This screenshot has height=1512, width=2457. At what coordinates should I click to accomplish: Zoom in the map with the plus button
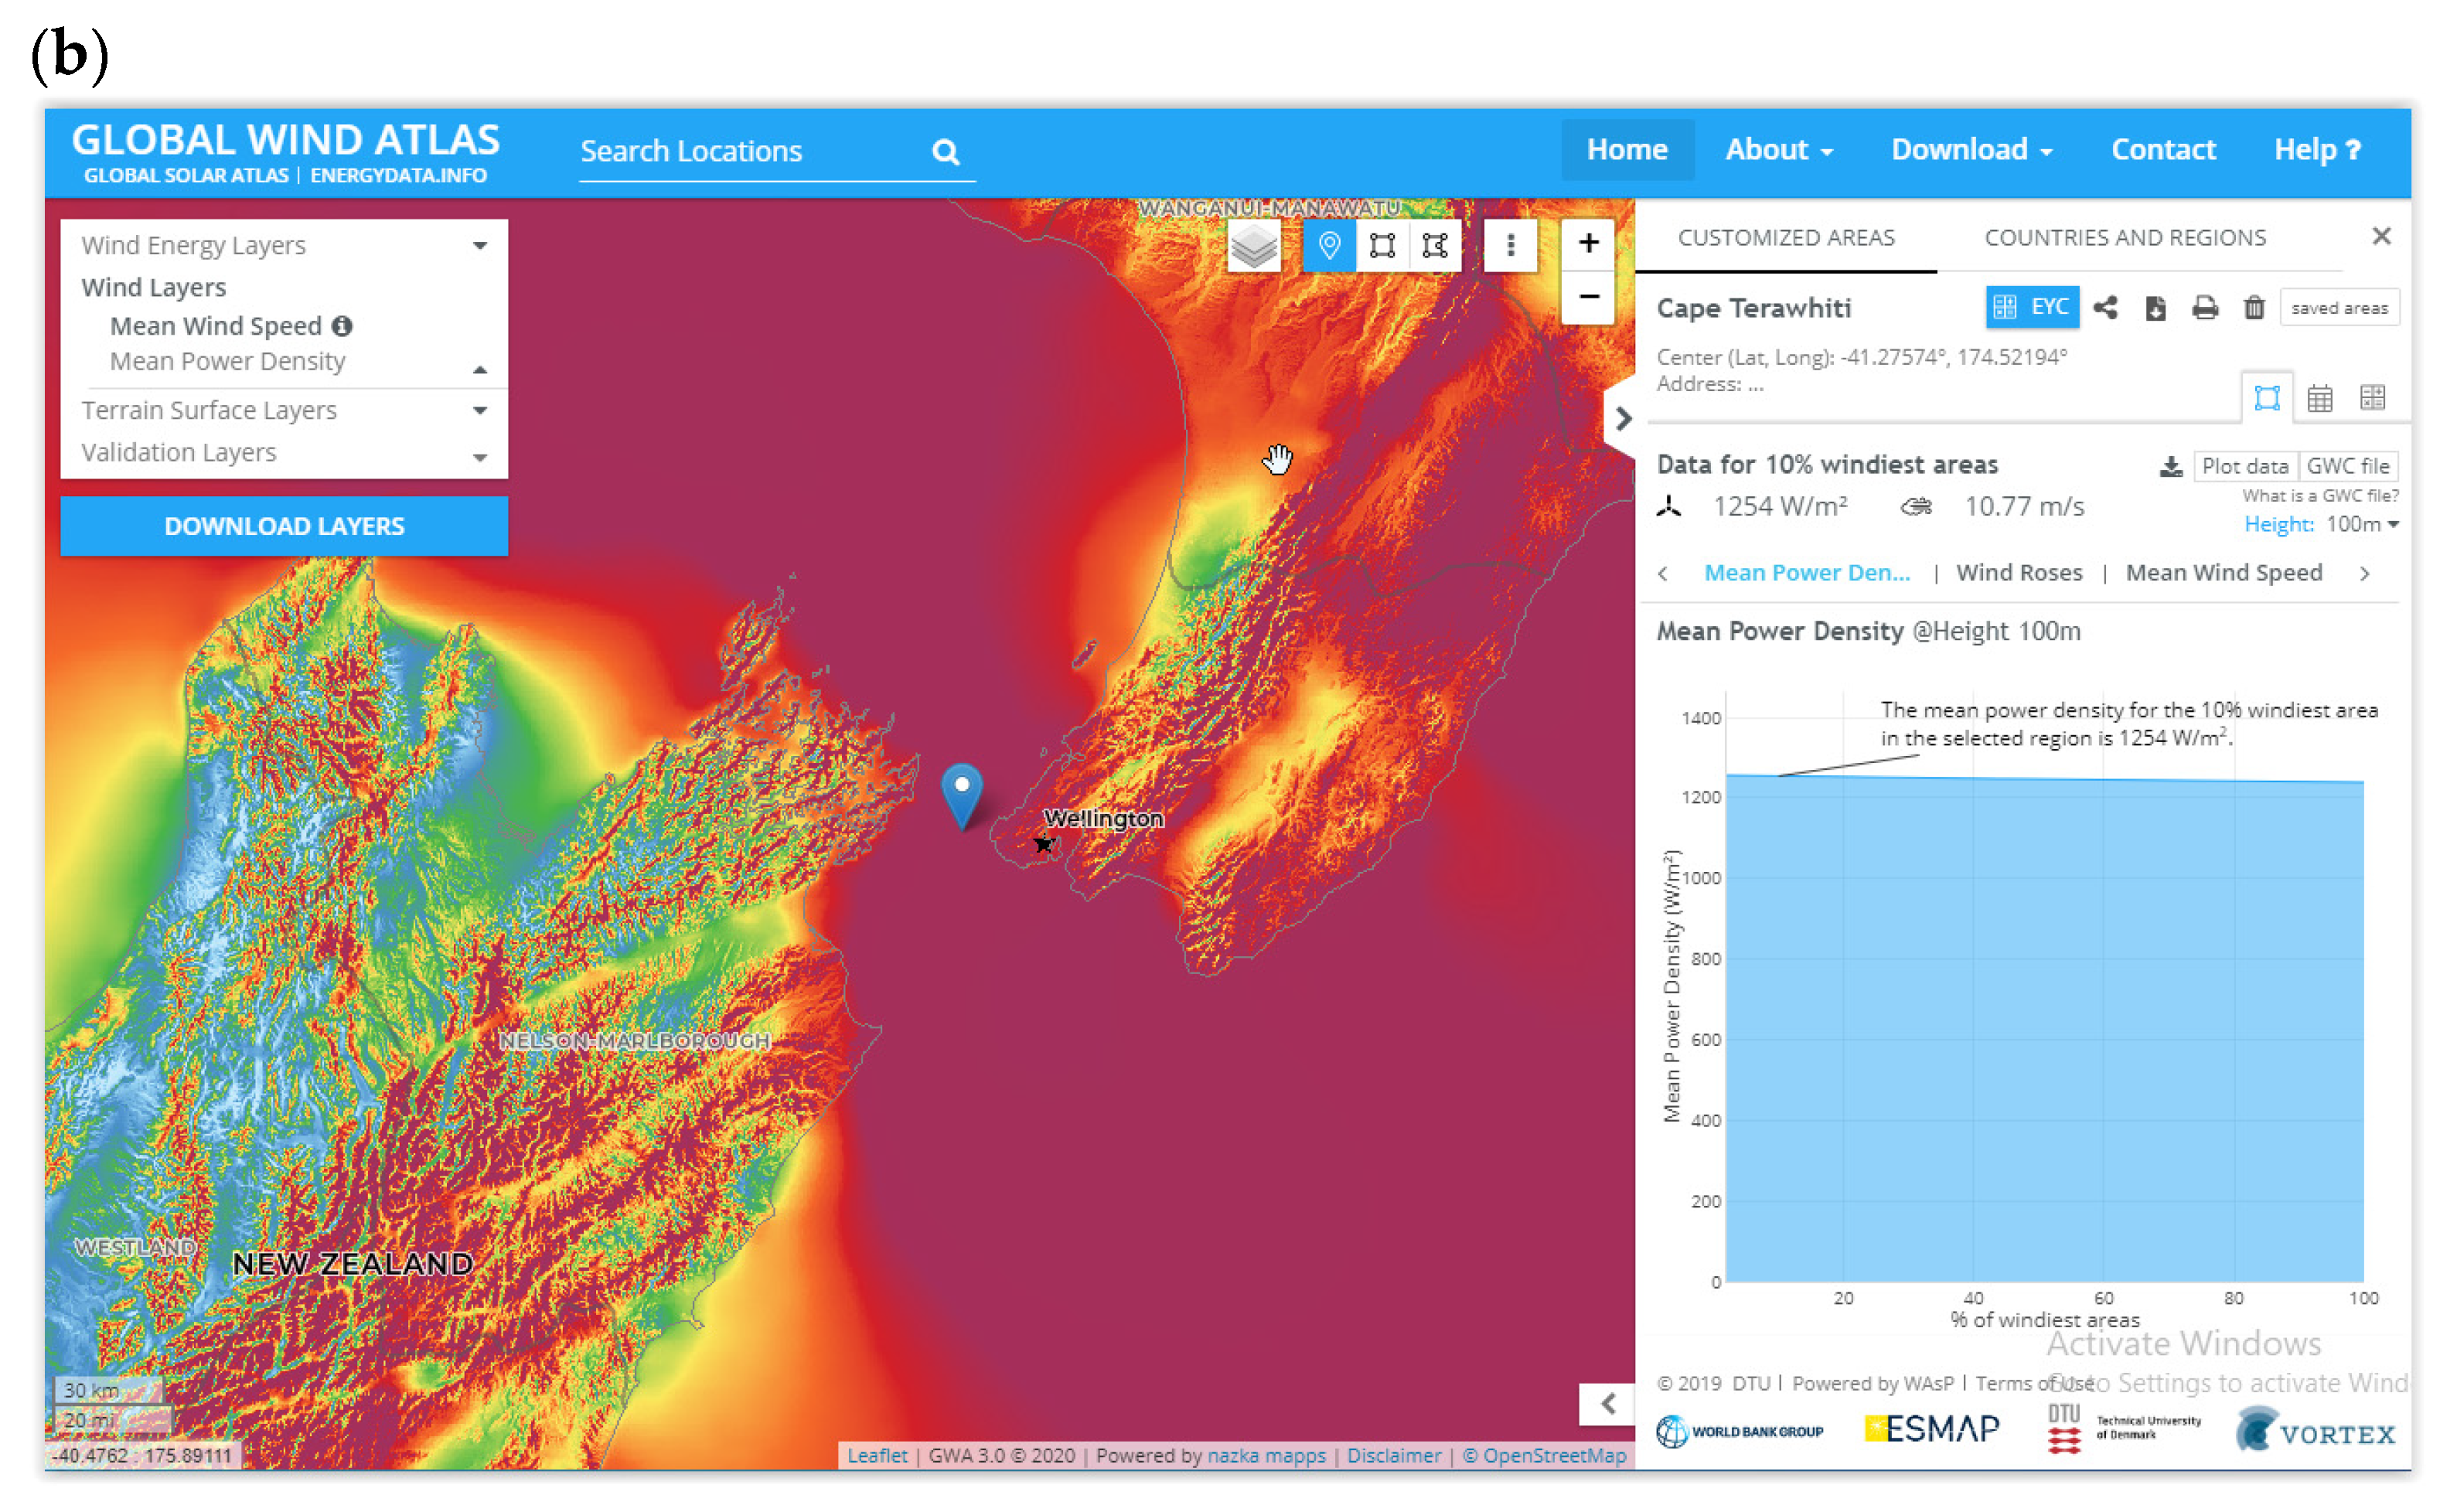[x=1588, y=243]
